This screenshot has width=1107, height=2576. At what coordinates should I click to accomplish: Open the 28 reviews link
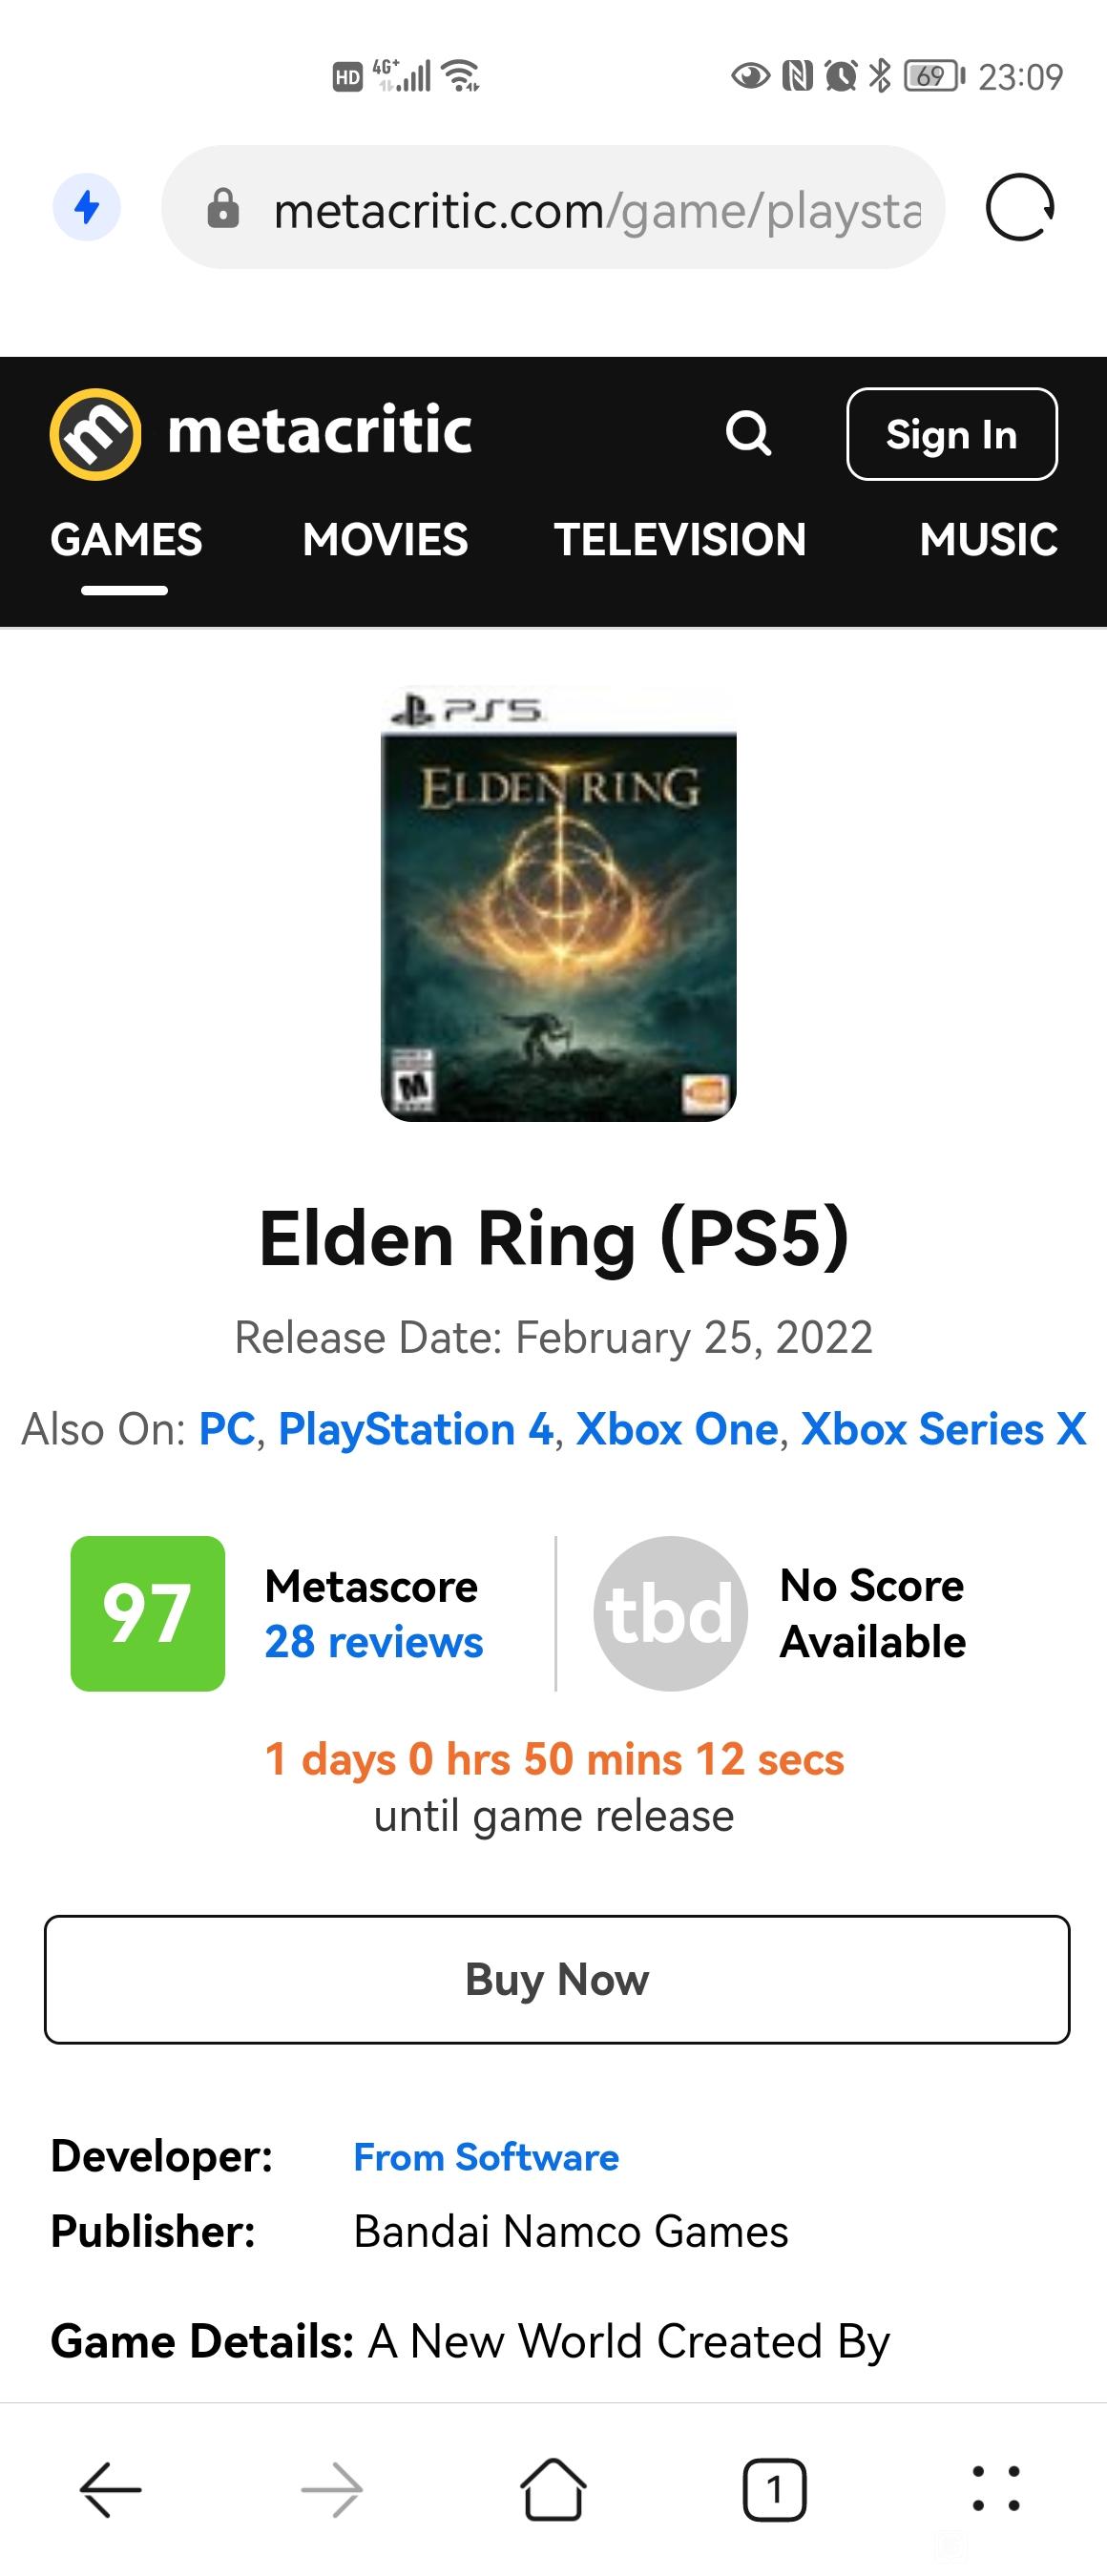pos(374,1642)
